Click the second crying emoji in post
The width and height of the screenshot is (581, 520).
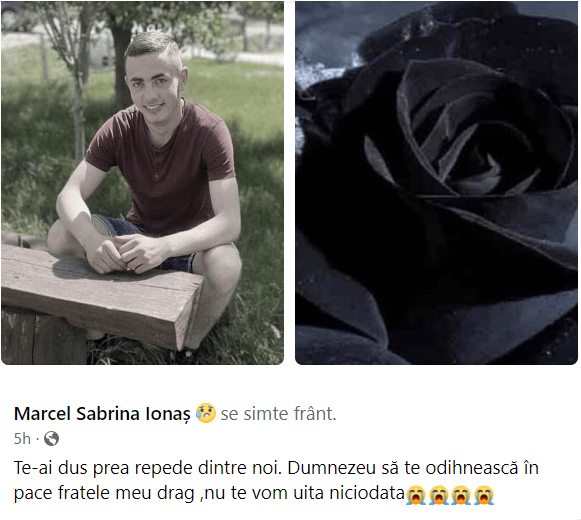[439, 495]
